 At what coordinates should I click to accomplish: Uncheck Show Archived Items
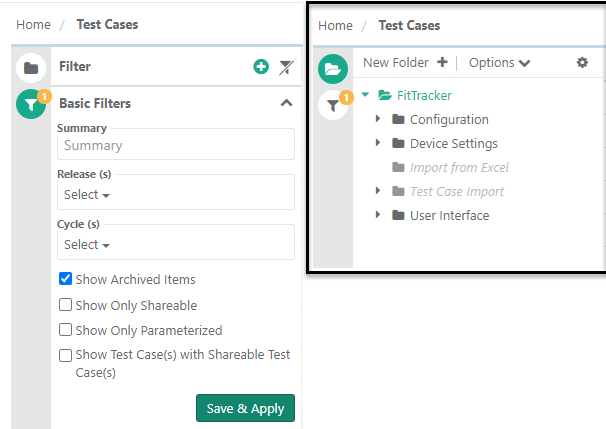click(x=65, y=279)
